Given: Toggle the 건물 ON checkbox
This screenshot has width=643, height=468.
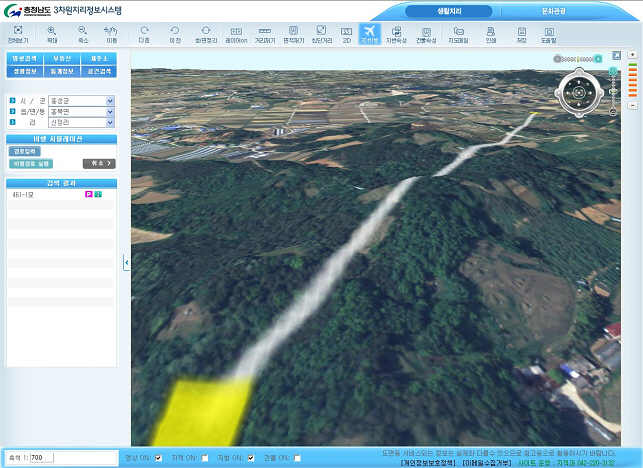Looking at the screenshot, I should [x=297, y=458].
